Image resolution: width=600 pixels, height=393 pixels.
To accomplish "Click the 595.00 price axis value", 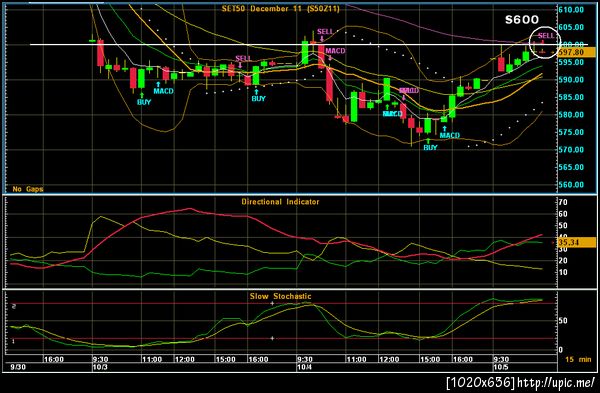I will [x=571, y=62].
